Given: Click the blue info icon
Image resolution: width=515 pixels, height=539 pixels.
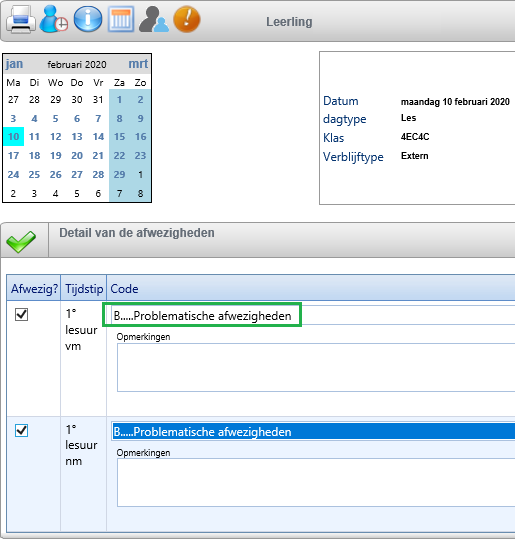Looking at the screenshot, I should point(88,19).
